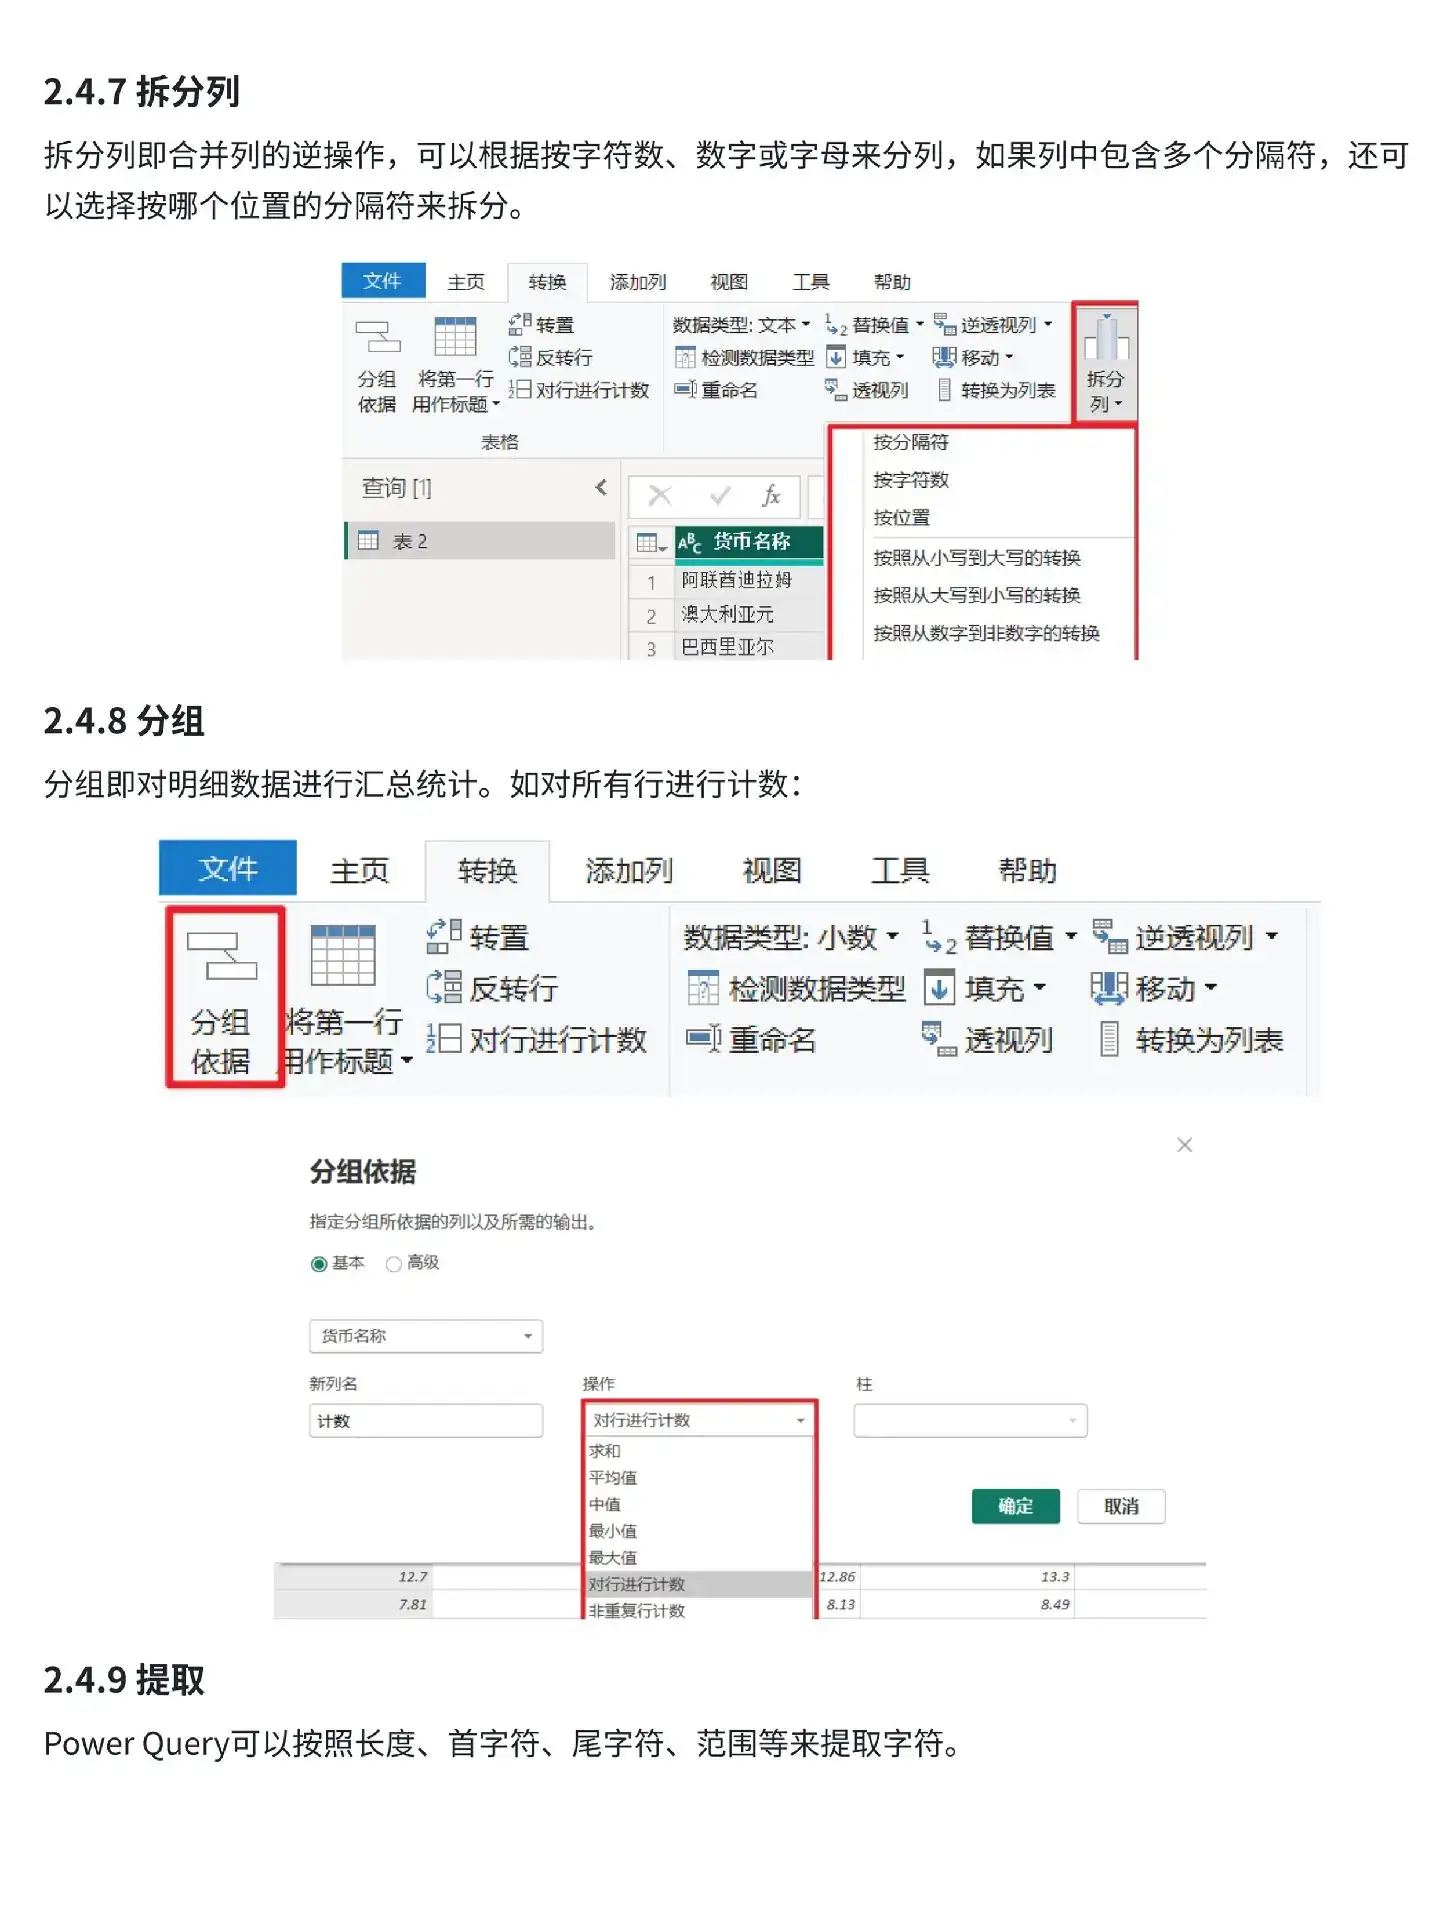
Task: Choose 按字符数 from split menu
Action: 910,480
